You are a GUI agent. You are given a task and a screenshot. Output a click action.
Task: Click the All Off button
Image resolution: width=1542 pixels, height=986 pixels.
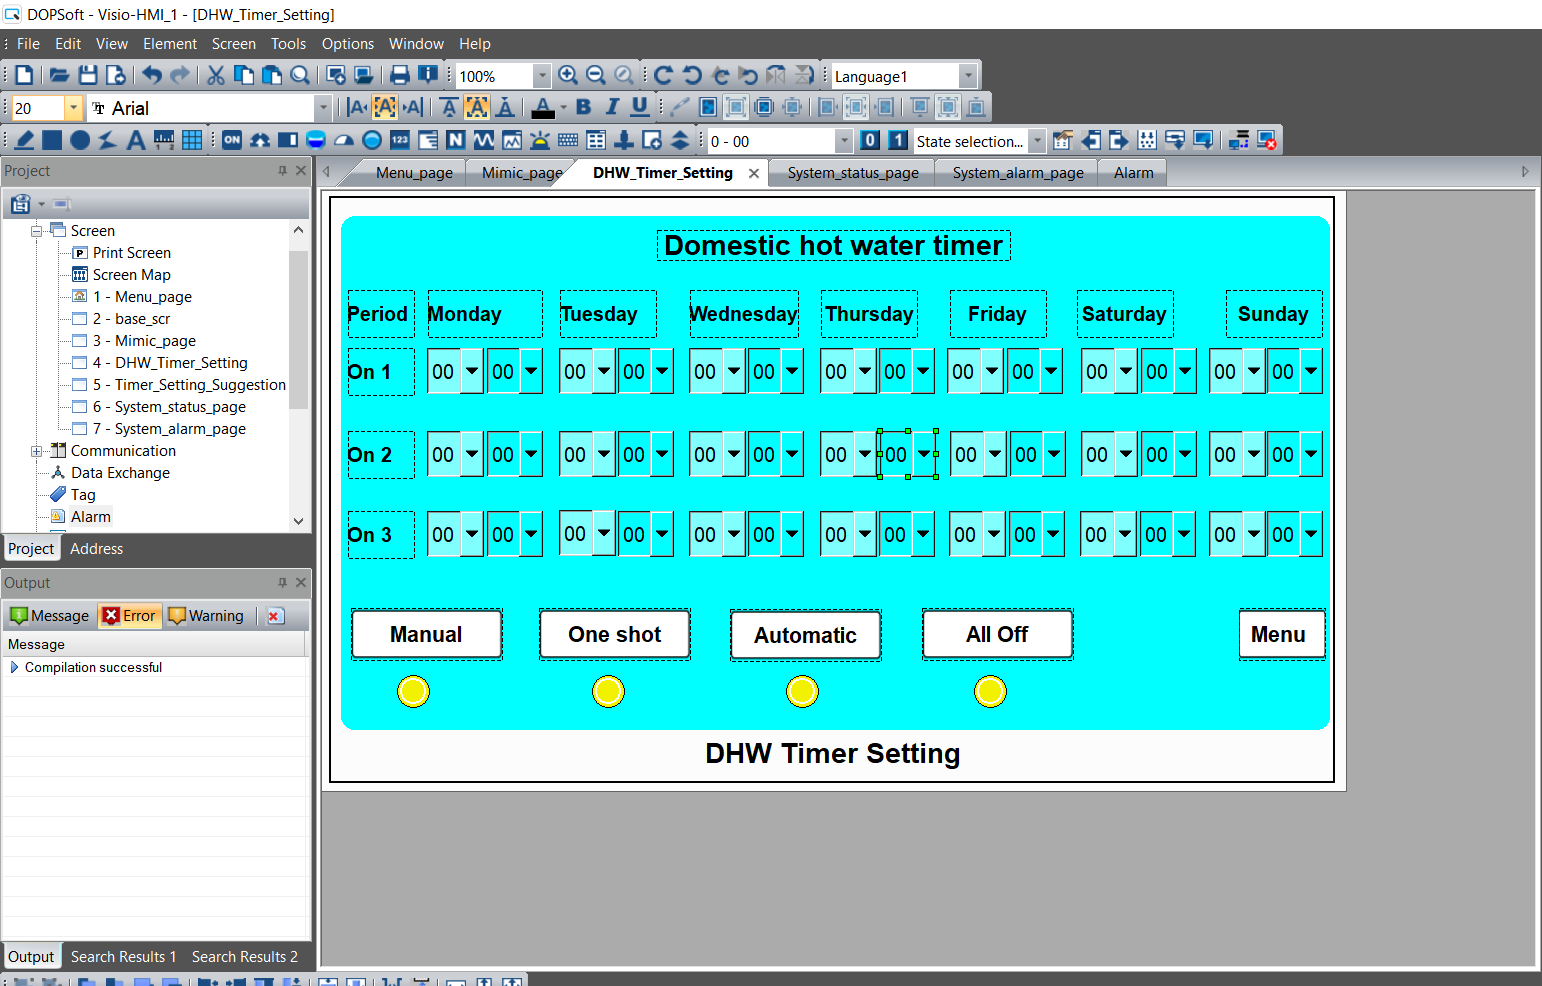[997, 634]
